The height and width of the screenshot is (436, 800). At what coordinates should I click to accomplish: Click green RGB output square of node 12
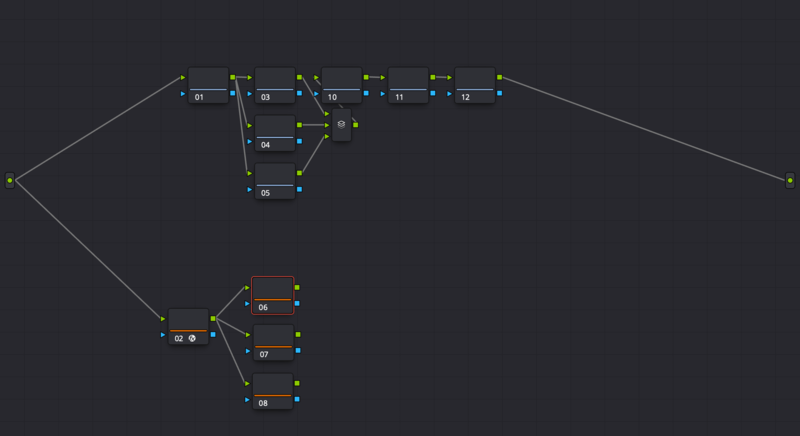pos(499,77)
